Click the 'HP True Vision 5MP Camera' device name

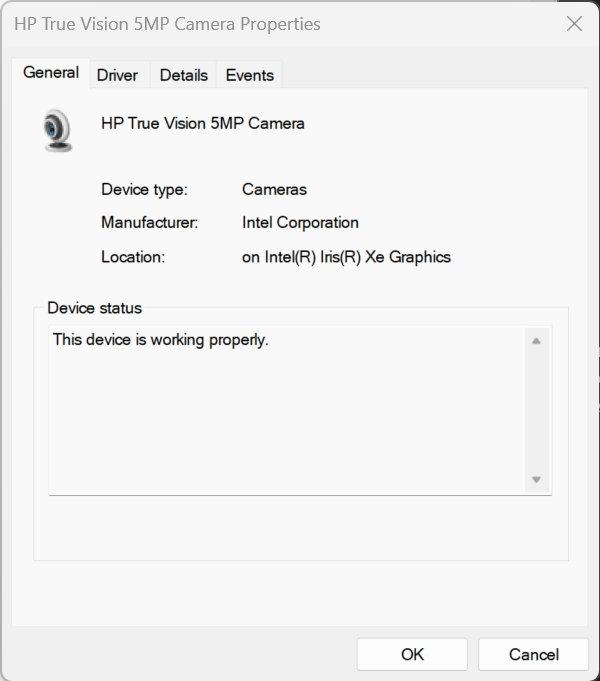(202, 123)
